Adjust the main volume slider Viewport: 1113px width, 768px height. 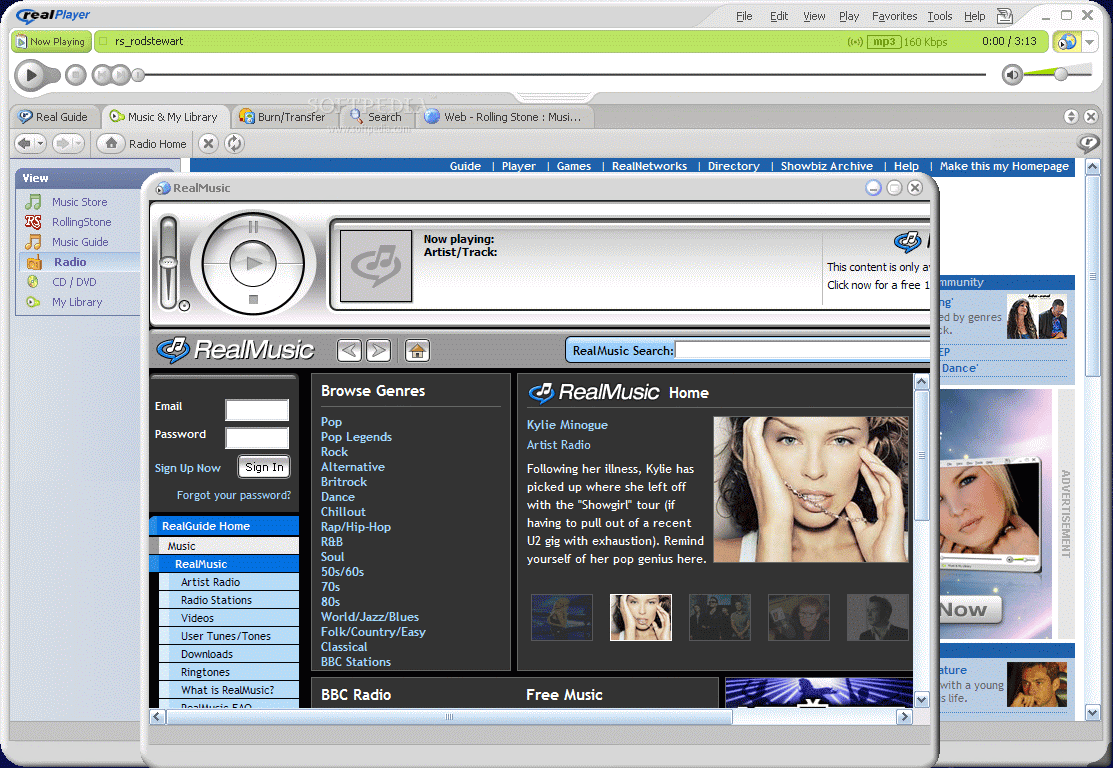[x=1061, y=74]
